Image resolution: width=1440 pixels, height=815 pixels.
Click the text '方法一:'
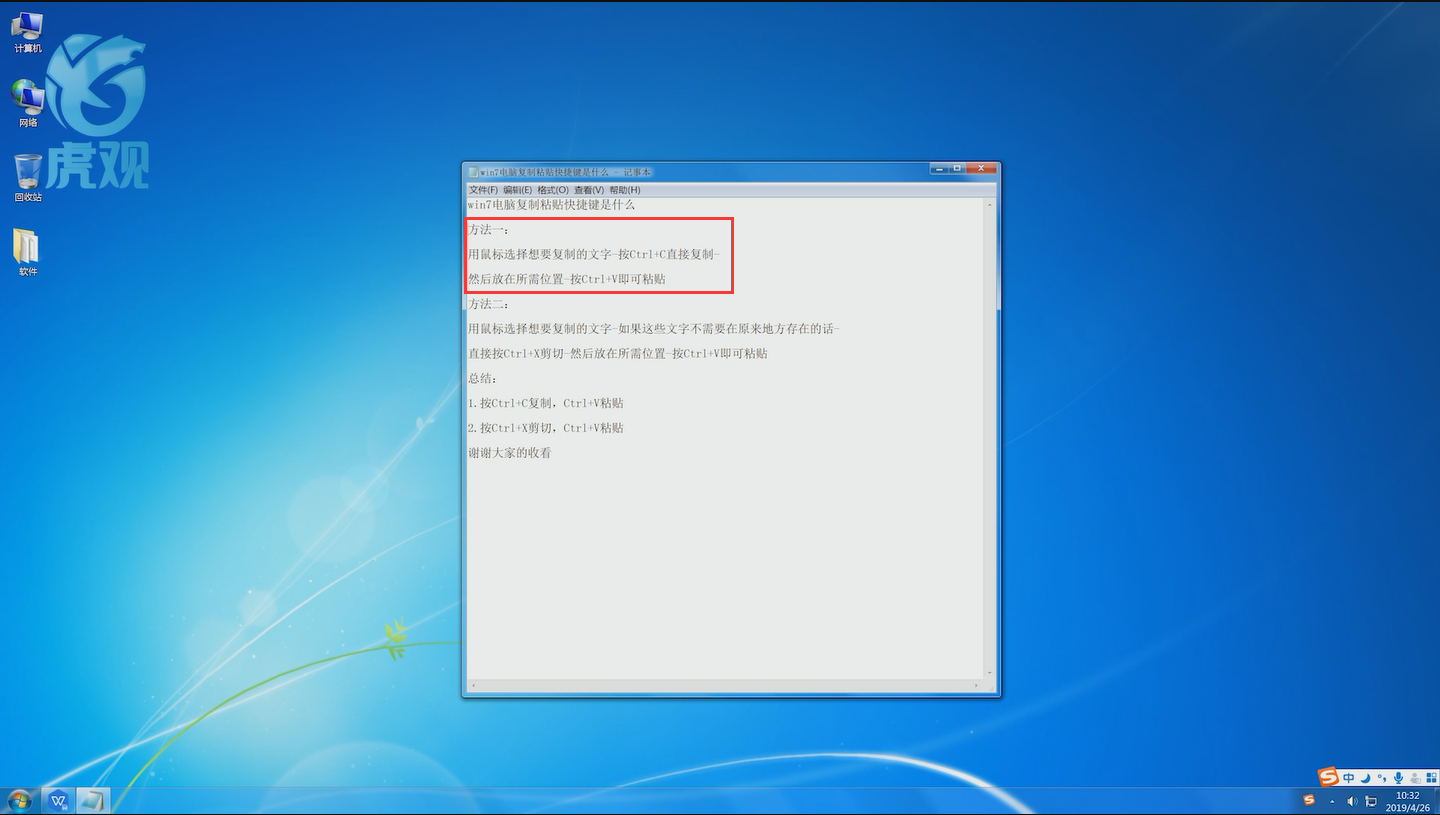[x=488, y=230]
